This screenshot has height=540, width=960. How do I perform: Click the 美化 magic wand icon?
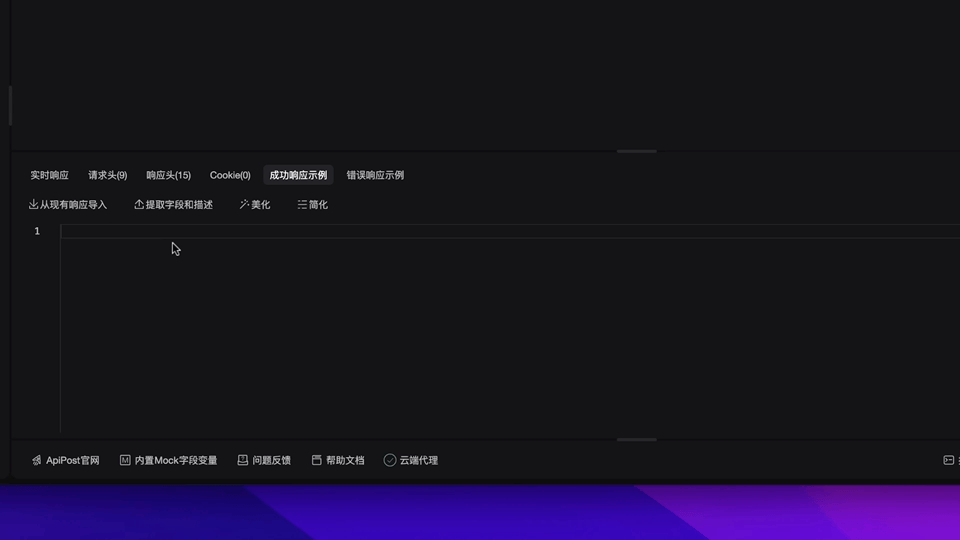coord(244,204)
